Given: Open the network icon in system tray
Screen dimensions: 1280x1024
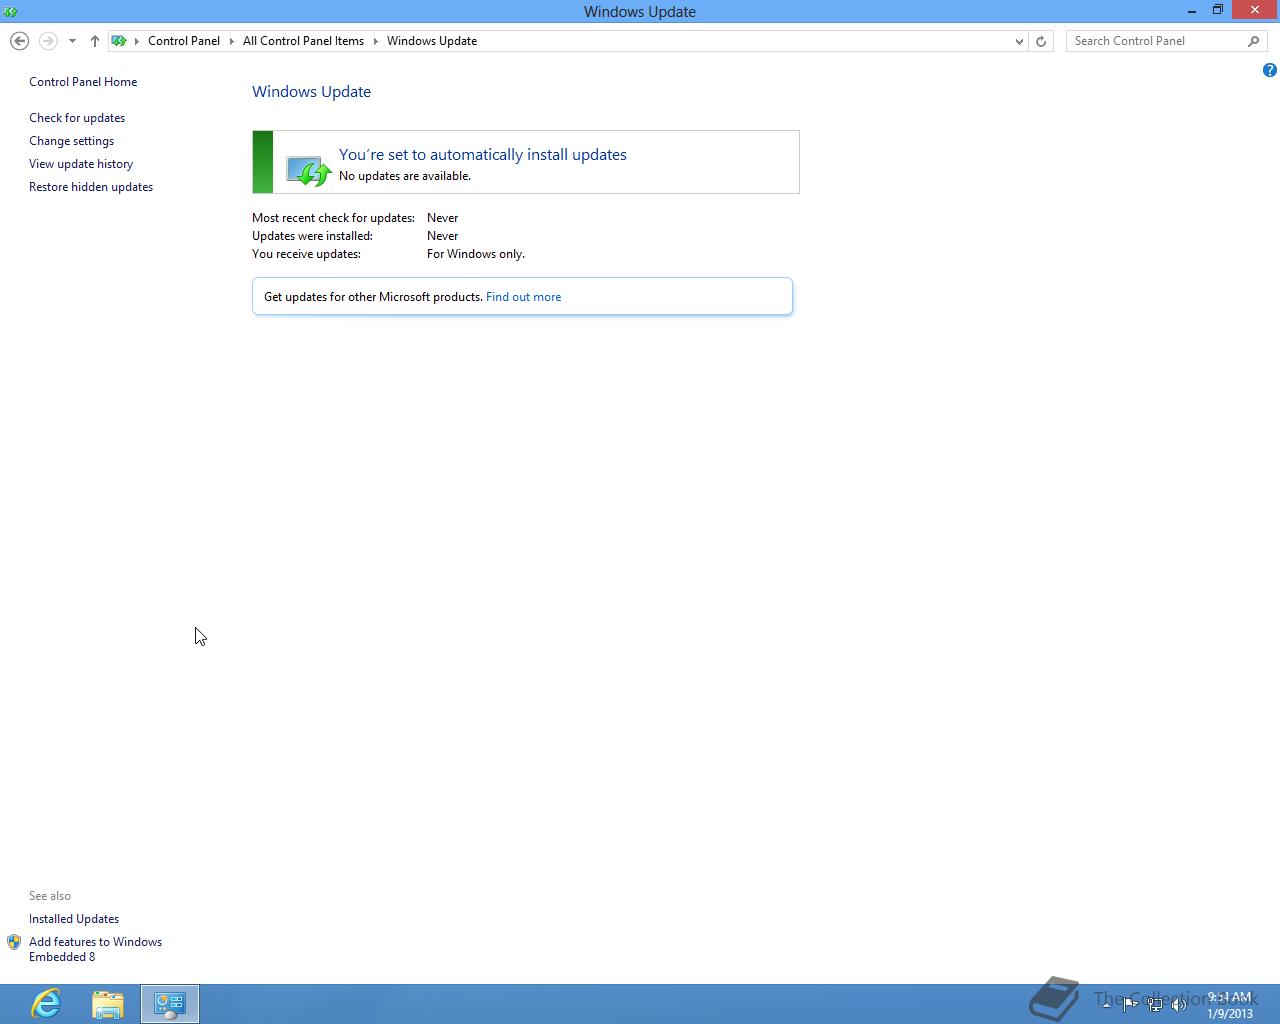Looking at the screenshot, I should click(1155, 1004).
